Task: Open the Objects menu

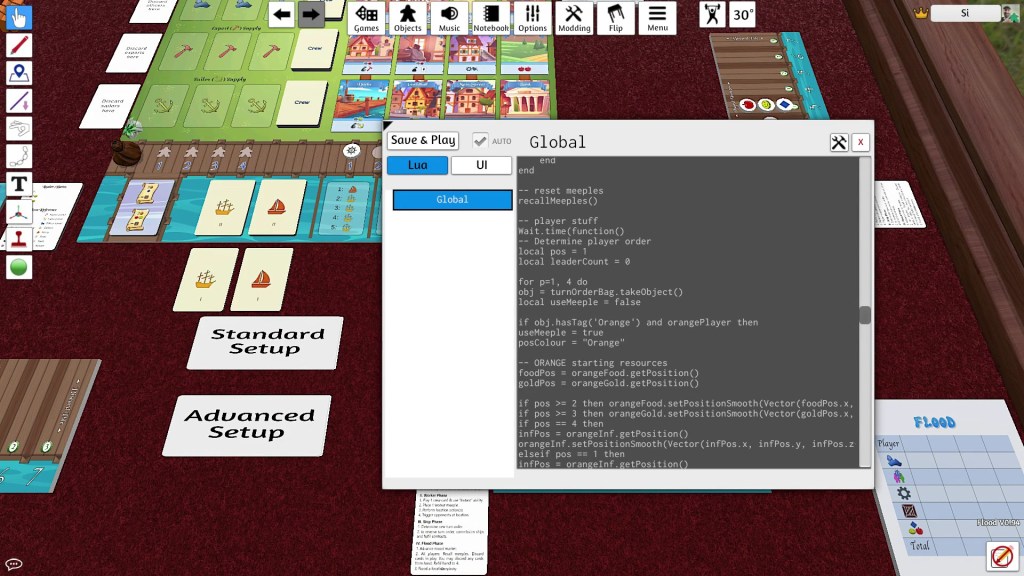Action: pyautogui.click(x=407, y=17)
